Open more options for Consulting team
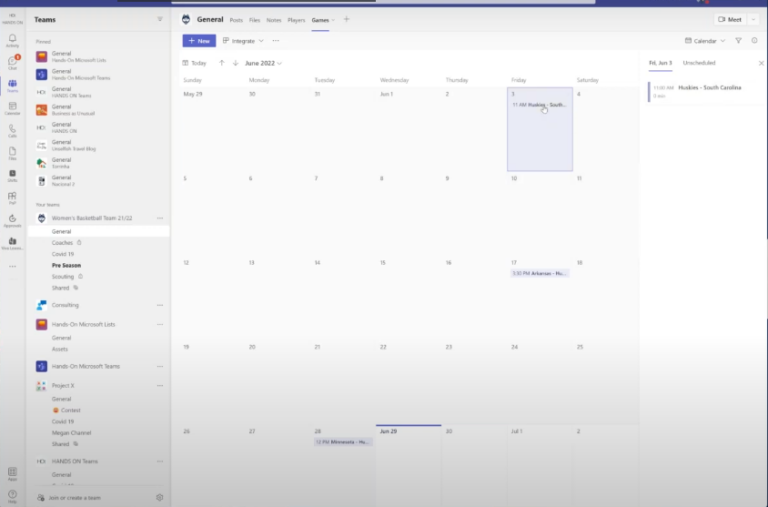768x507 pixels. click(x=160, y=305)
